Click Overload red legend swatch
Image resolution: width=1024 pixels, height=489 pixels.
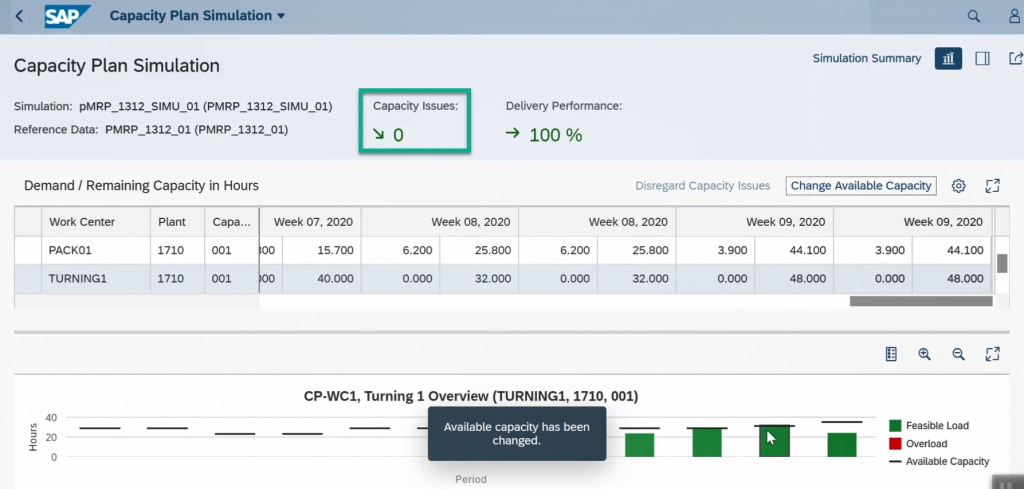click(x=895, y=444)
